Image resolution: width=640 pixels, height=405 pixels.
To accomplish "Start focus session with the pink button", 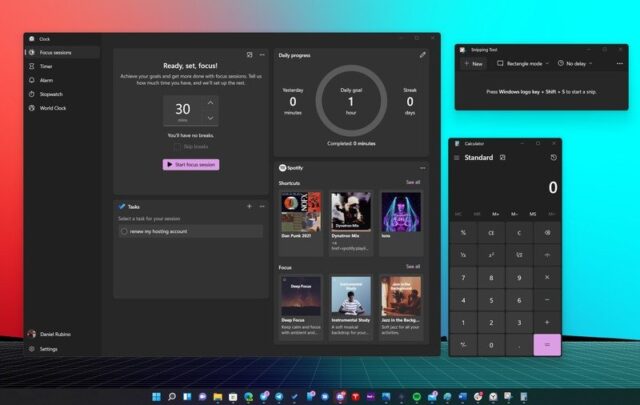I will (x=191, y=165).
